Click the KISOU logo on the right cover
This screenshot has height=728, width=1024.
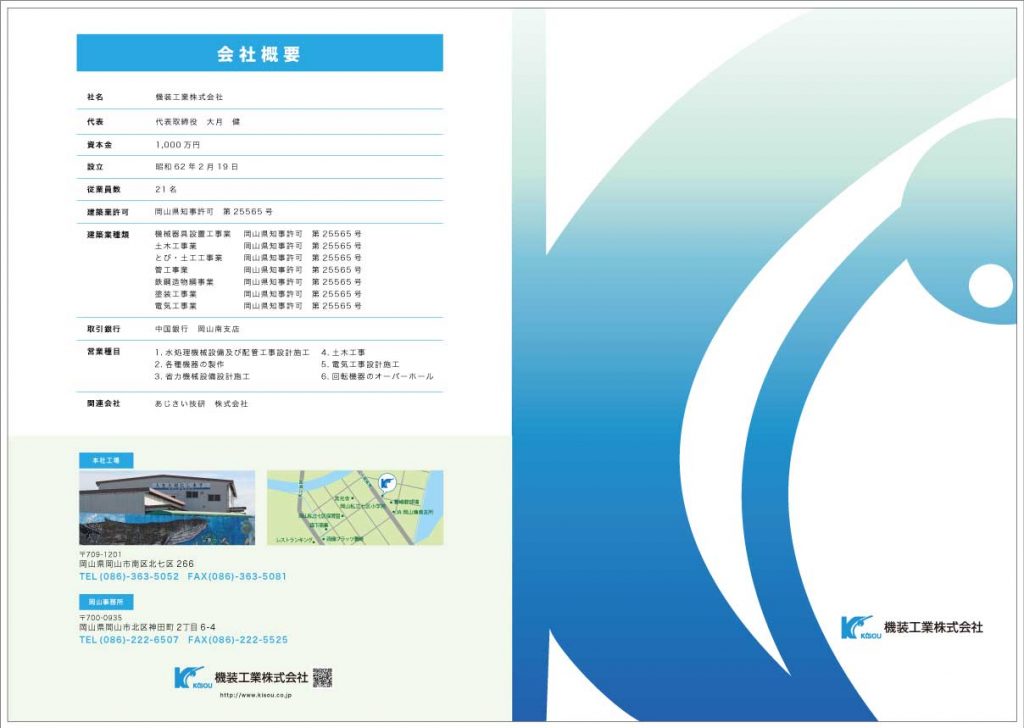[x=857, y=627]
